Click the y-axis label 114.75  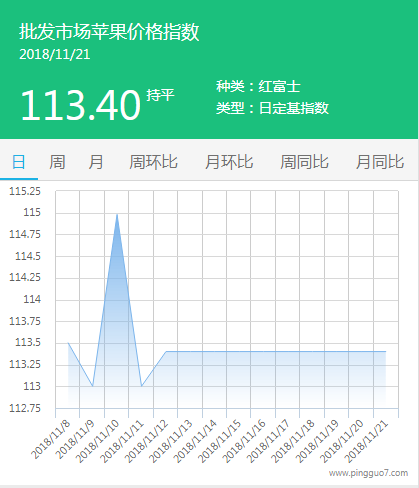25,234
